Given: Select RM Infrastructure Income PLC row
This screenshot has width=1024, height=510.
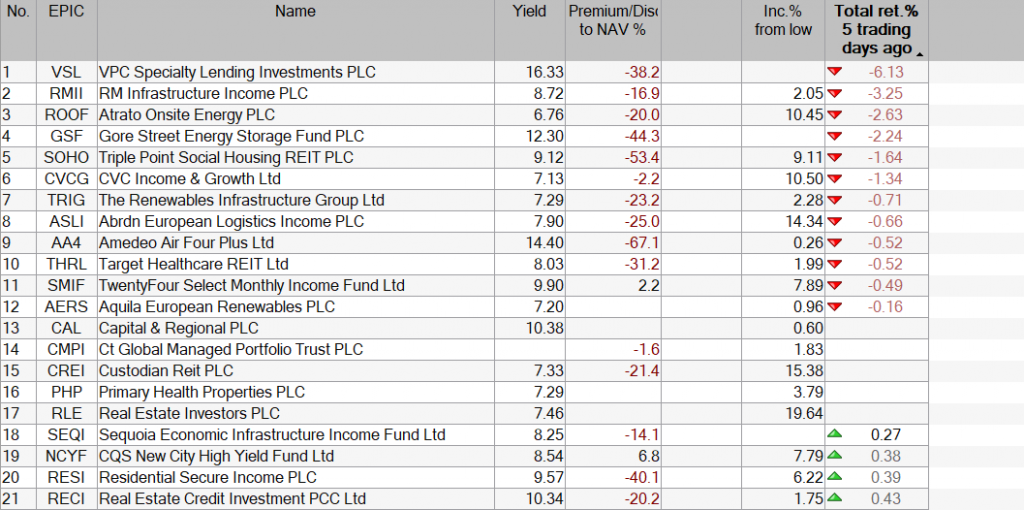Looking at the screenshot, I should [464, 93].
